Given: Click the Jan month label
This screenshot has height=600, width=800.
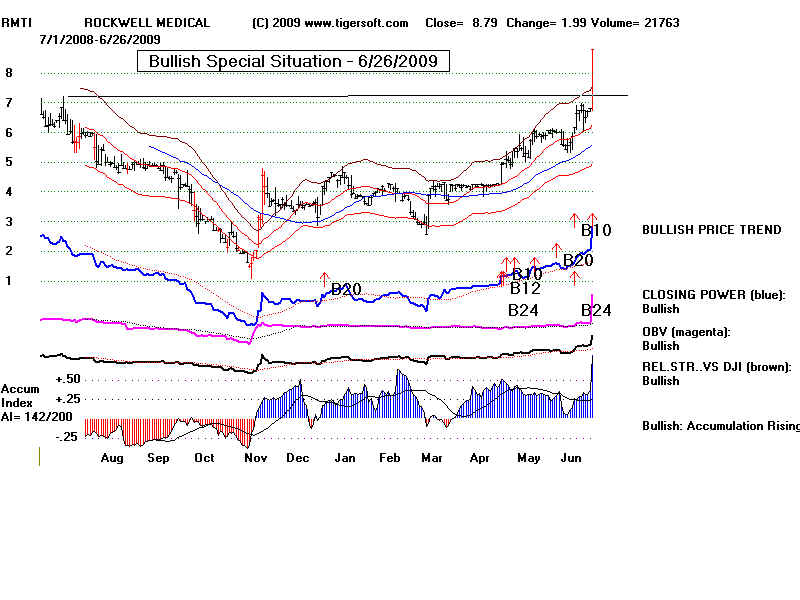Looking at the screenshot, I should 345,458.
